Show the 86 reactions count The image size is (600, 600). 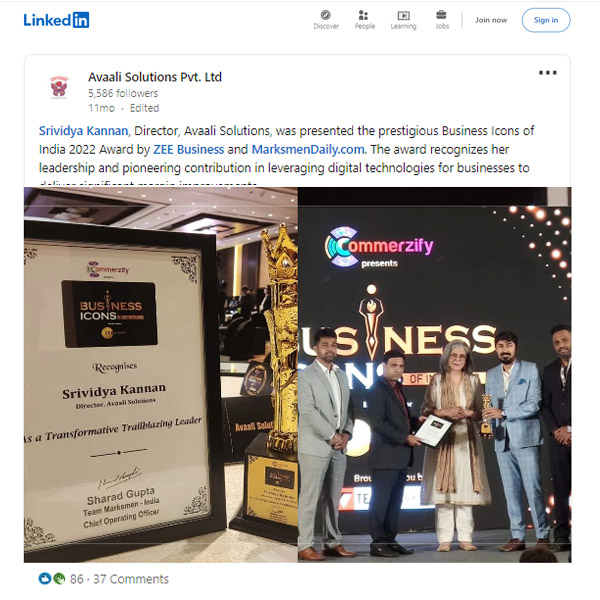[77, 579]
